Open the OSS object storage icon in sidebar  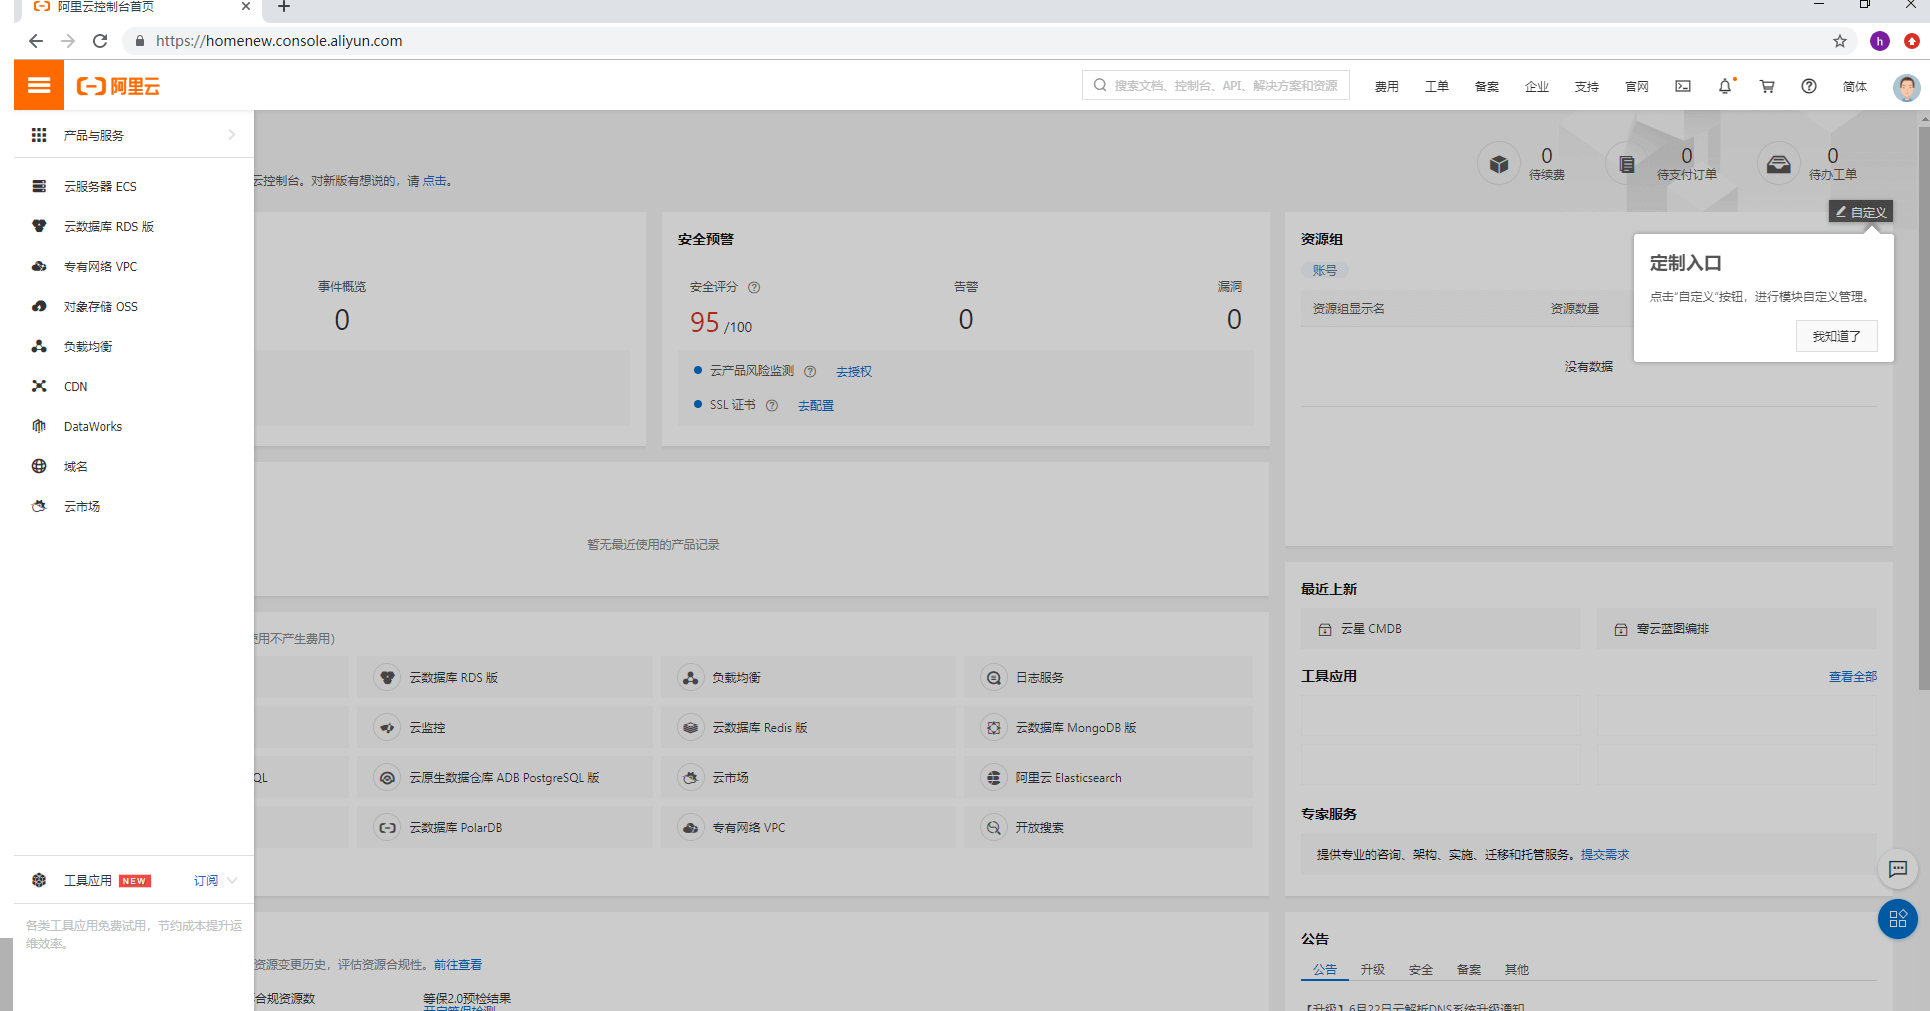click(39, 306)
